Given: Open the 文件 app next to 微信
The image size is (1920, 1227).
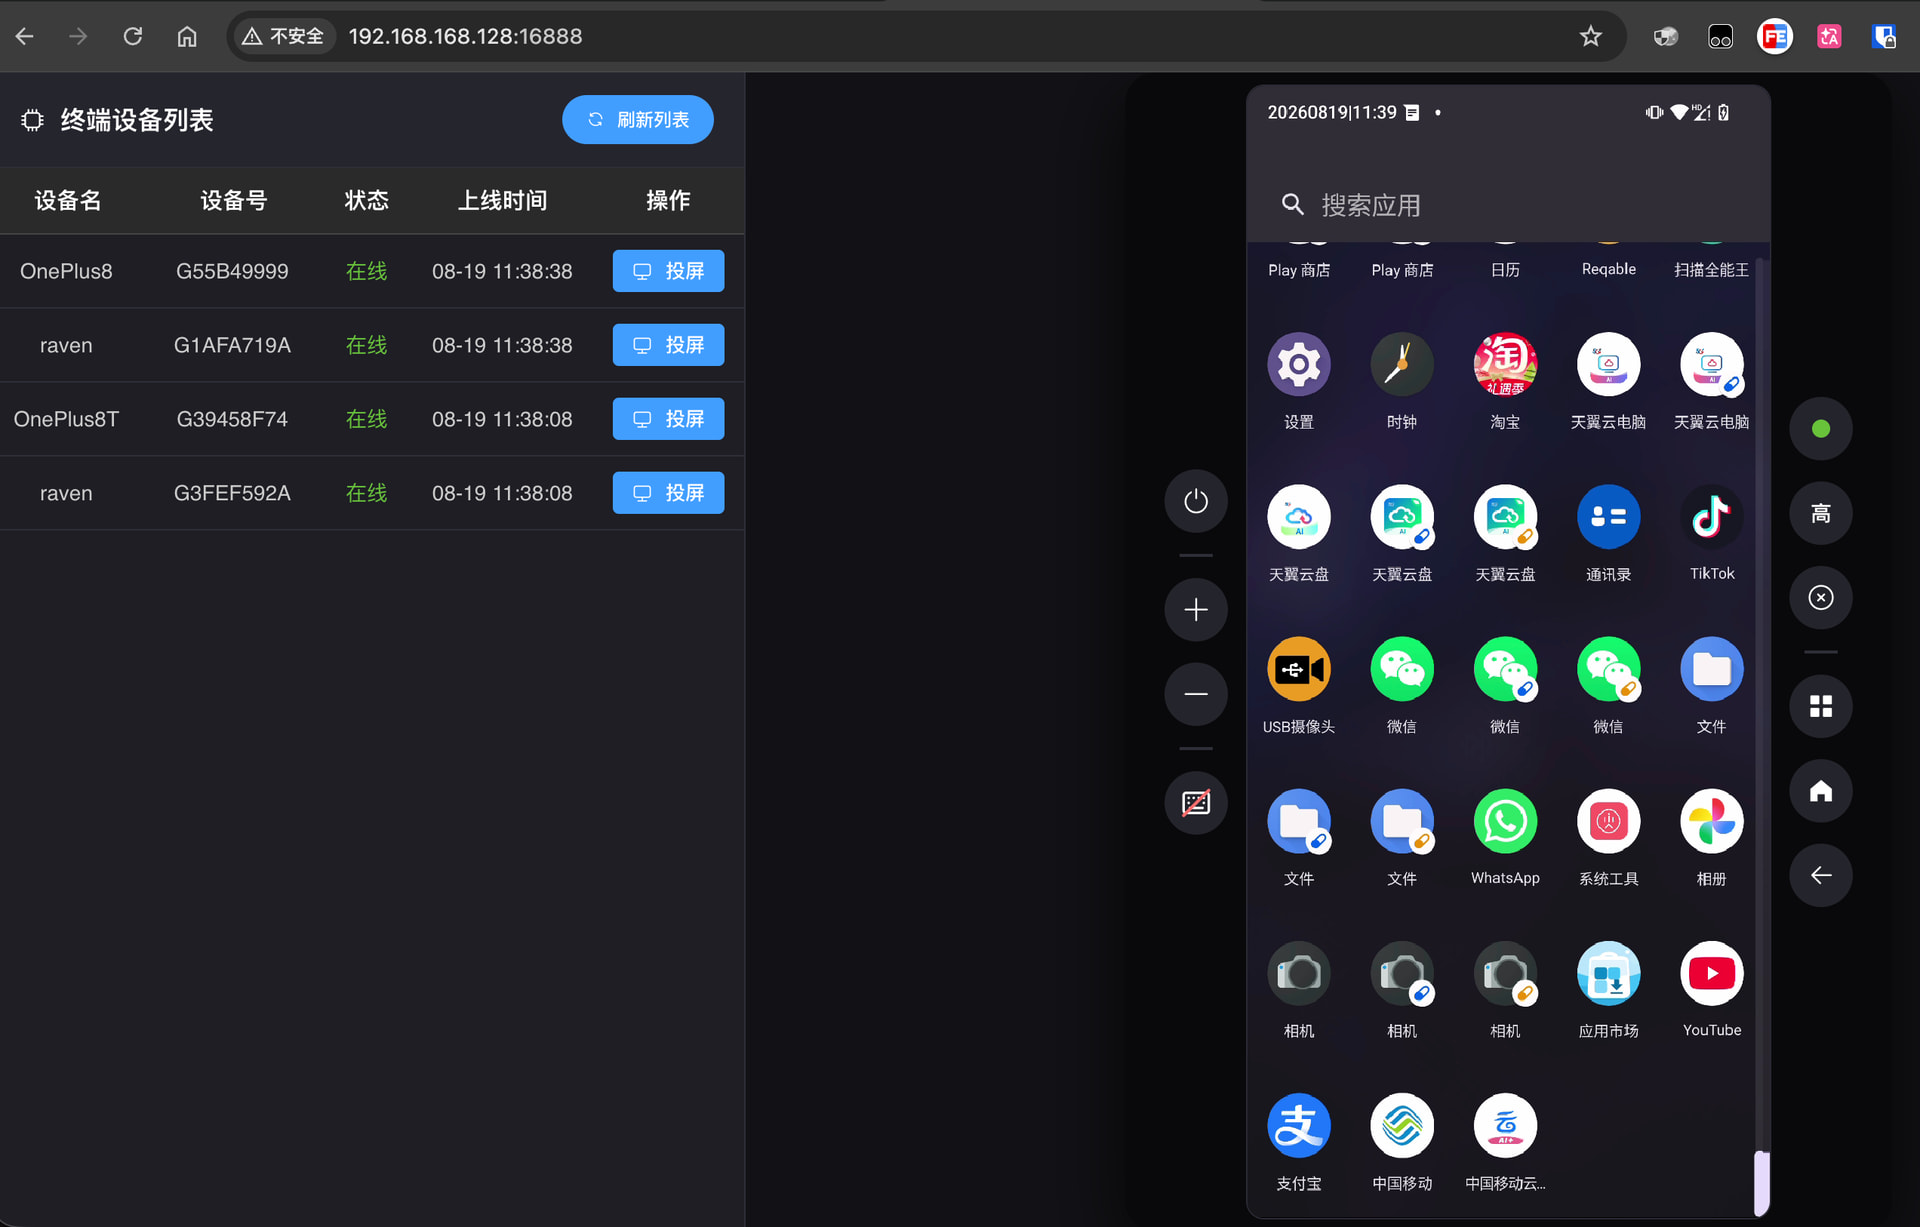Looking at the screenshot, I should click(x=1711, y=669).
